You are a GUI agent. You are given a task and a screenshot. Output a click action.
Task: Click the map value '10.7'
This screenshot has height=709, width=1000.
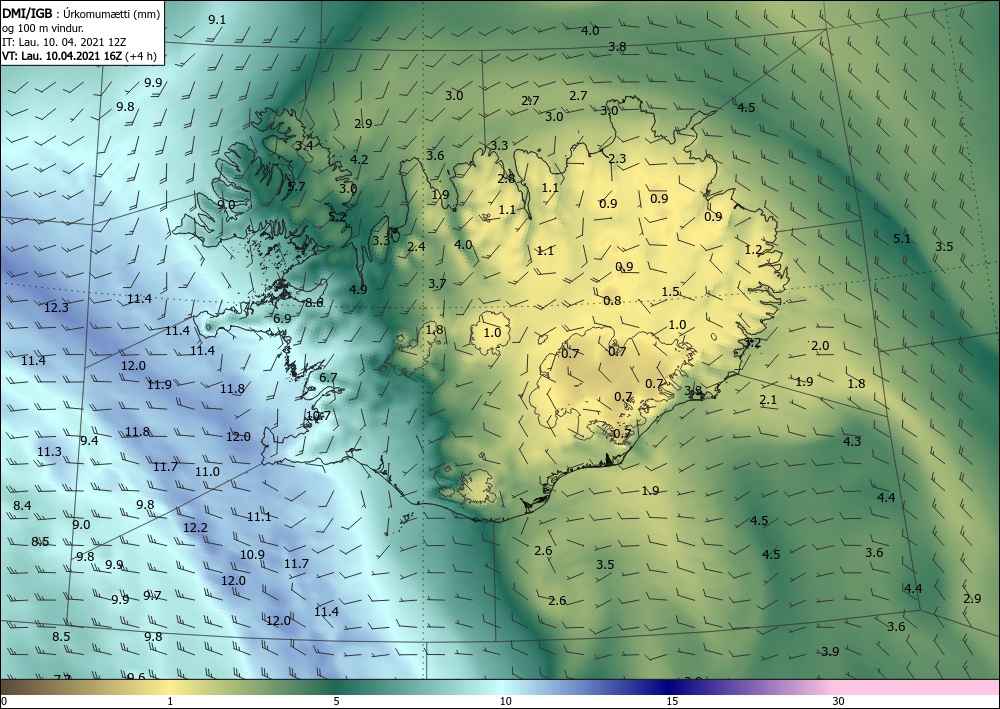tap(318, 416)
